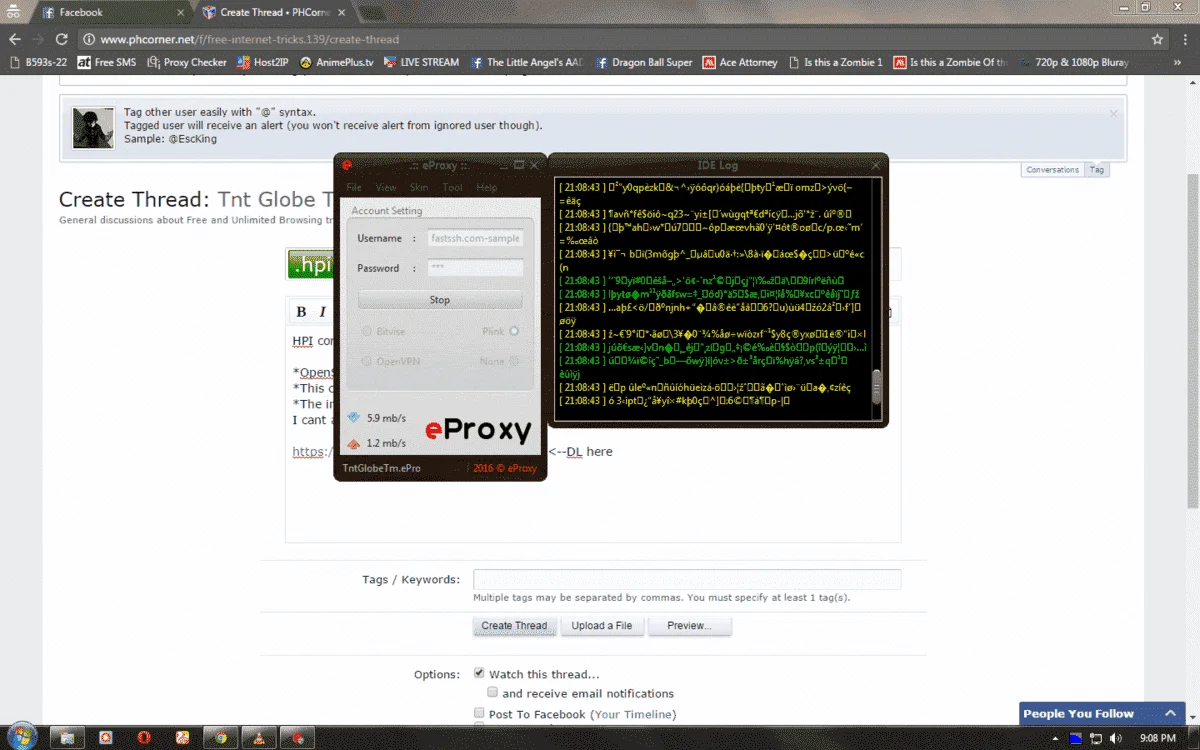
Task: Enable Post To Facebook checkbox
Action: 479,713
